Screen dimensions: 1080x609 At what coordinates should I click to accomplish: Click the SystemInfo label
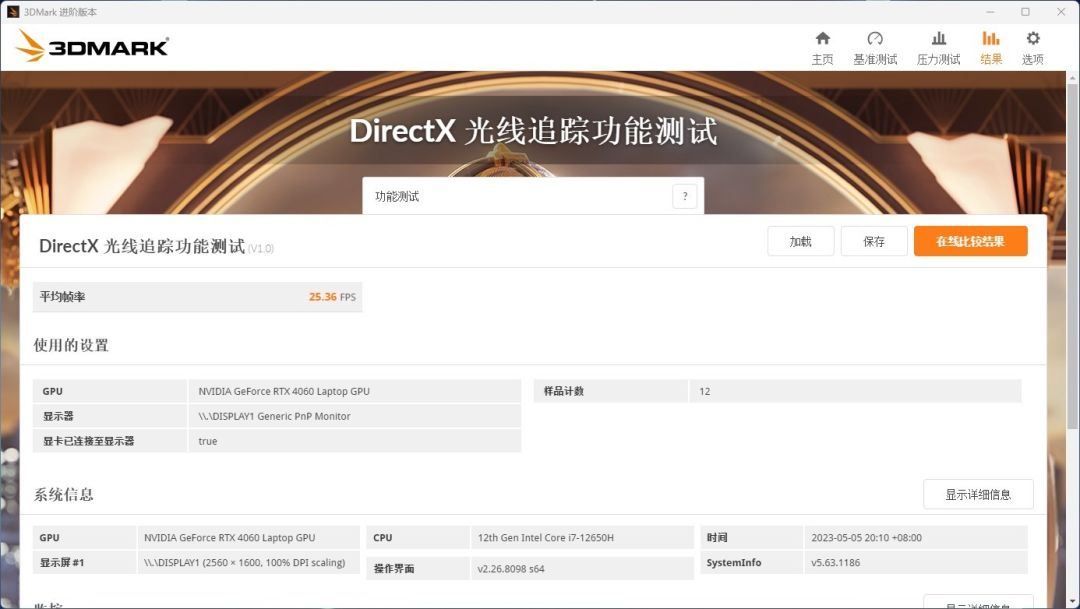tap(734, 562)
